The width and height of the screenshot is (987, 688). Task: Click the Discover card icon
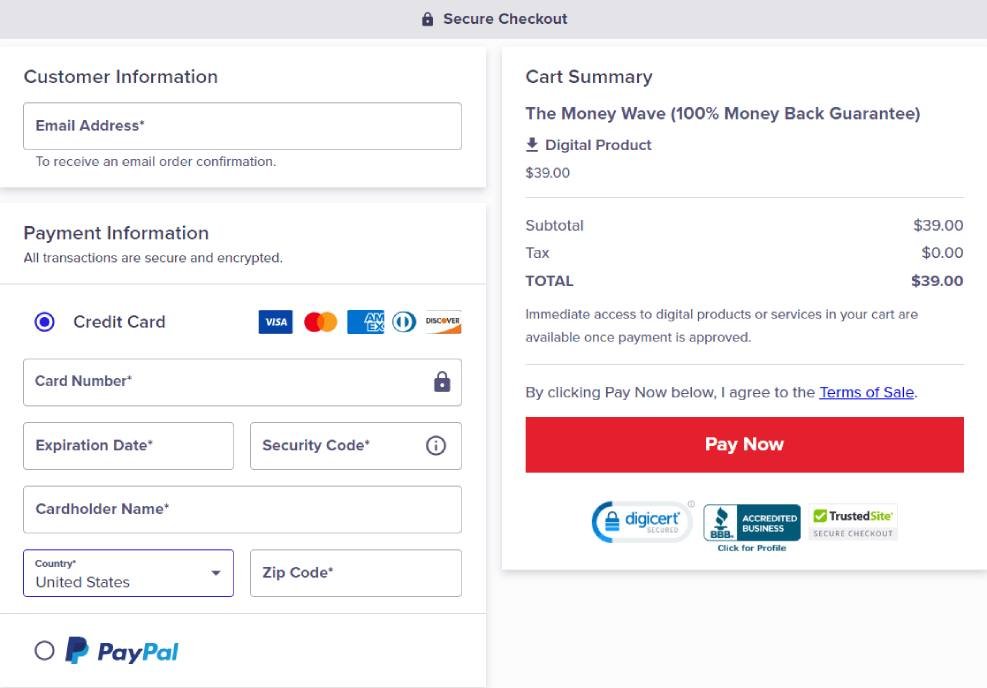[443, 321]
